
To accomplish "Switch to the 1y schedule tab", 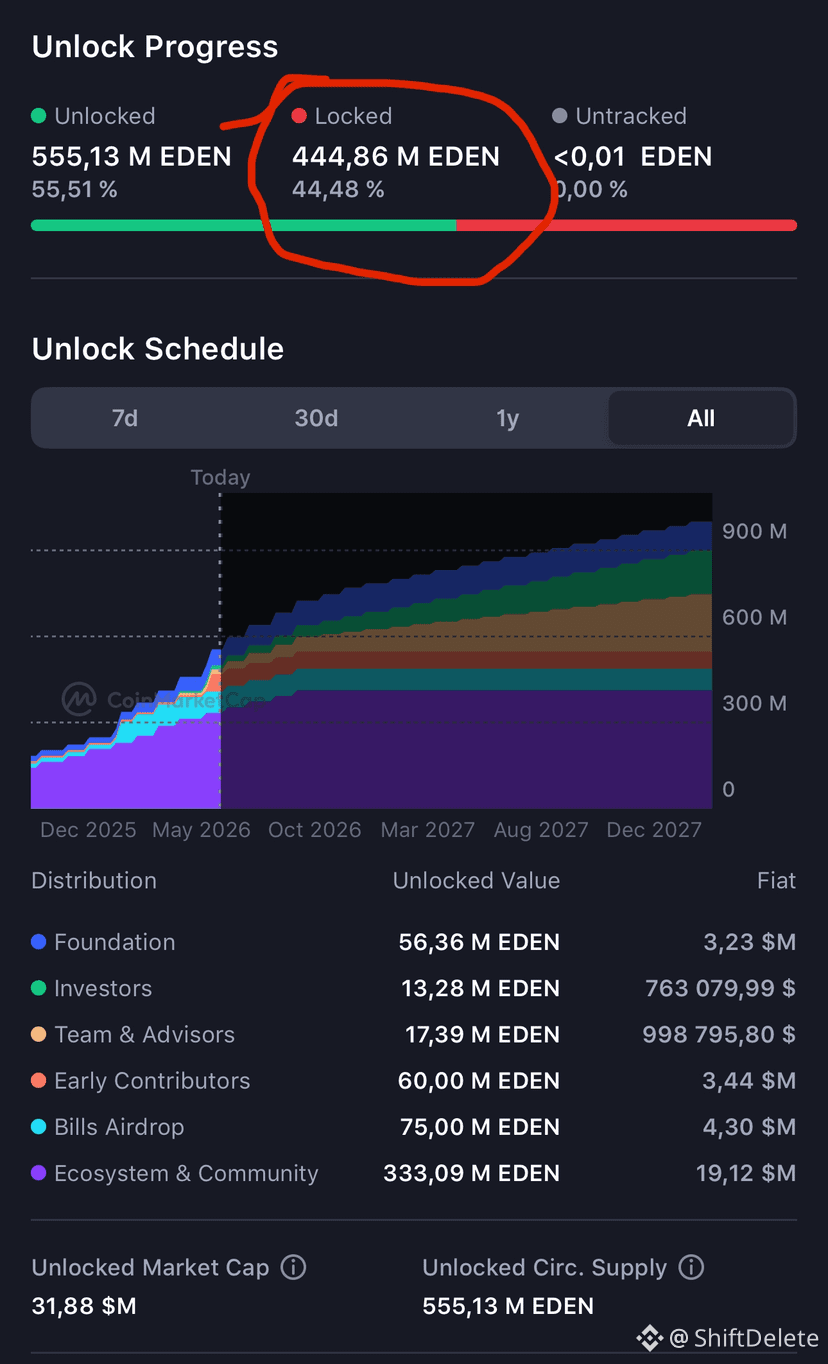I will coord(508,418).
